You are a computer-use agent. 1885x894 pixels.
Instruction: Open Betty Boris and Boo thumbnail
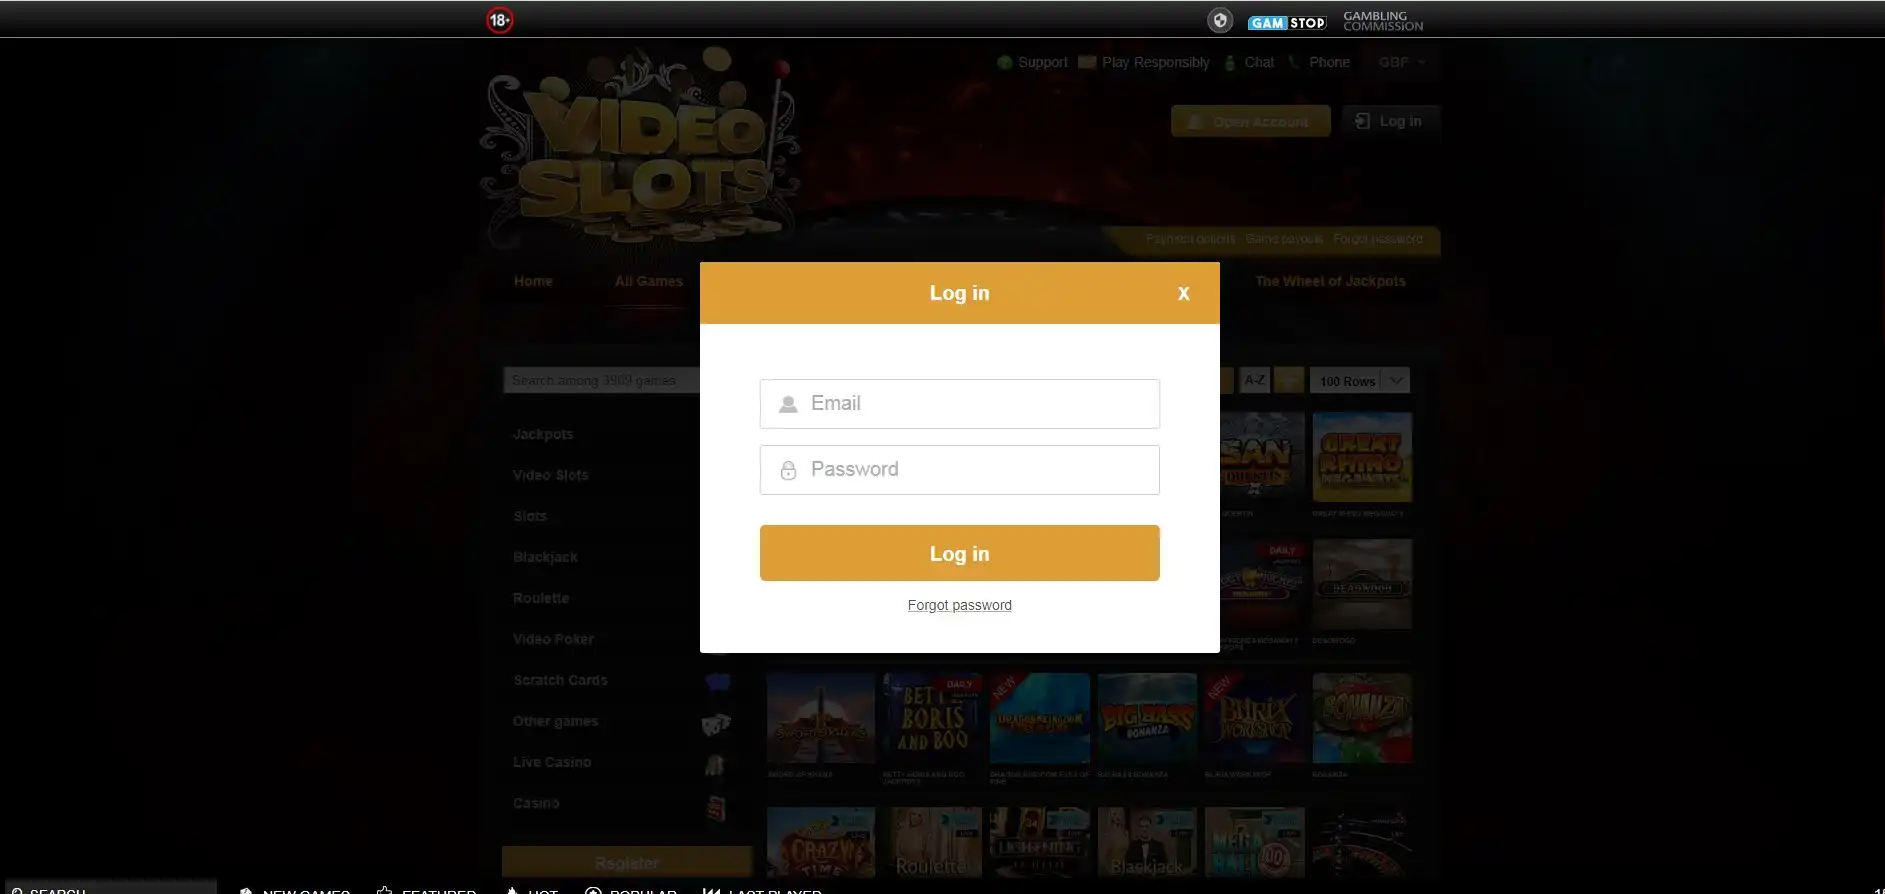click(932, 718)
